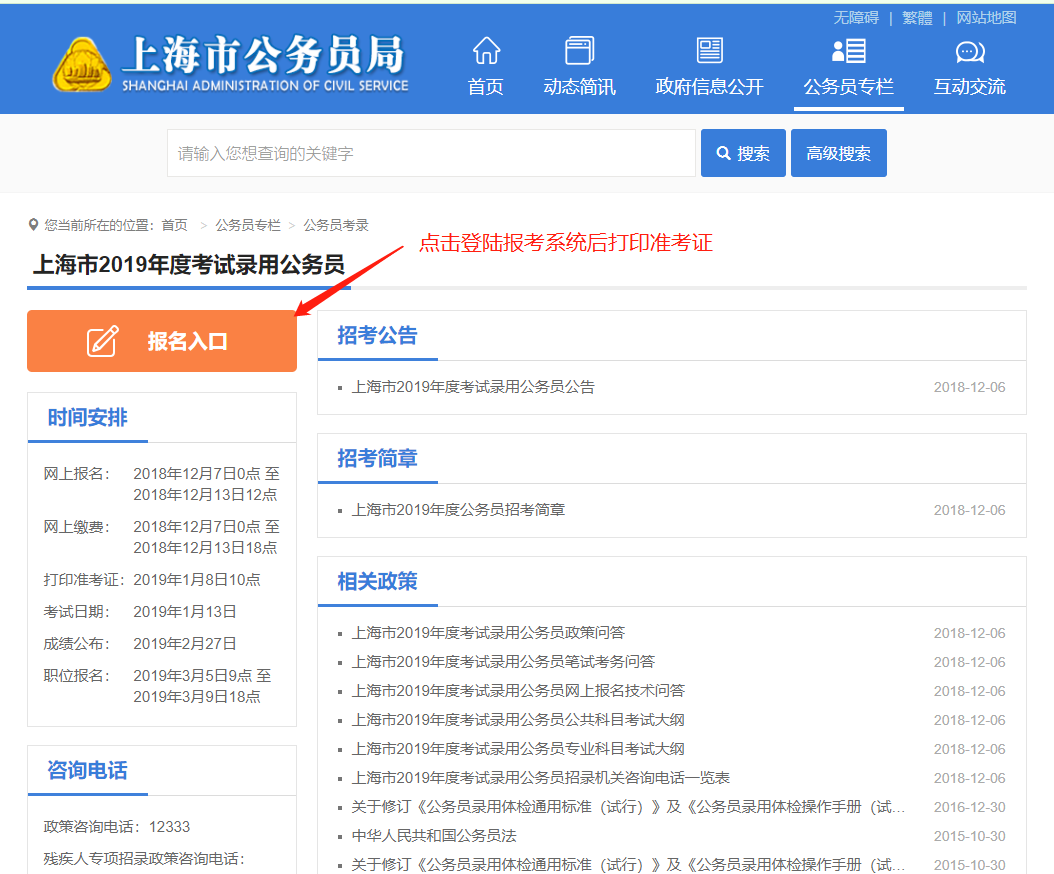Click the home house icon
The width and height of the screenshot is (1054, 874).
tap(486, 50)
